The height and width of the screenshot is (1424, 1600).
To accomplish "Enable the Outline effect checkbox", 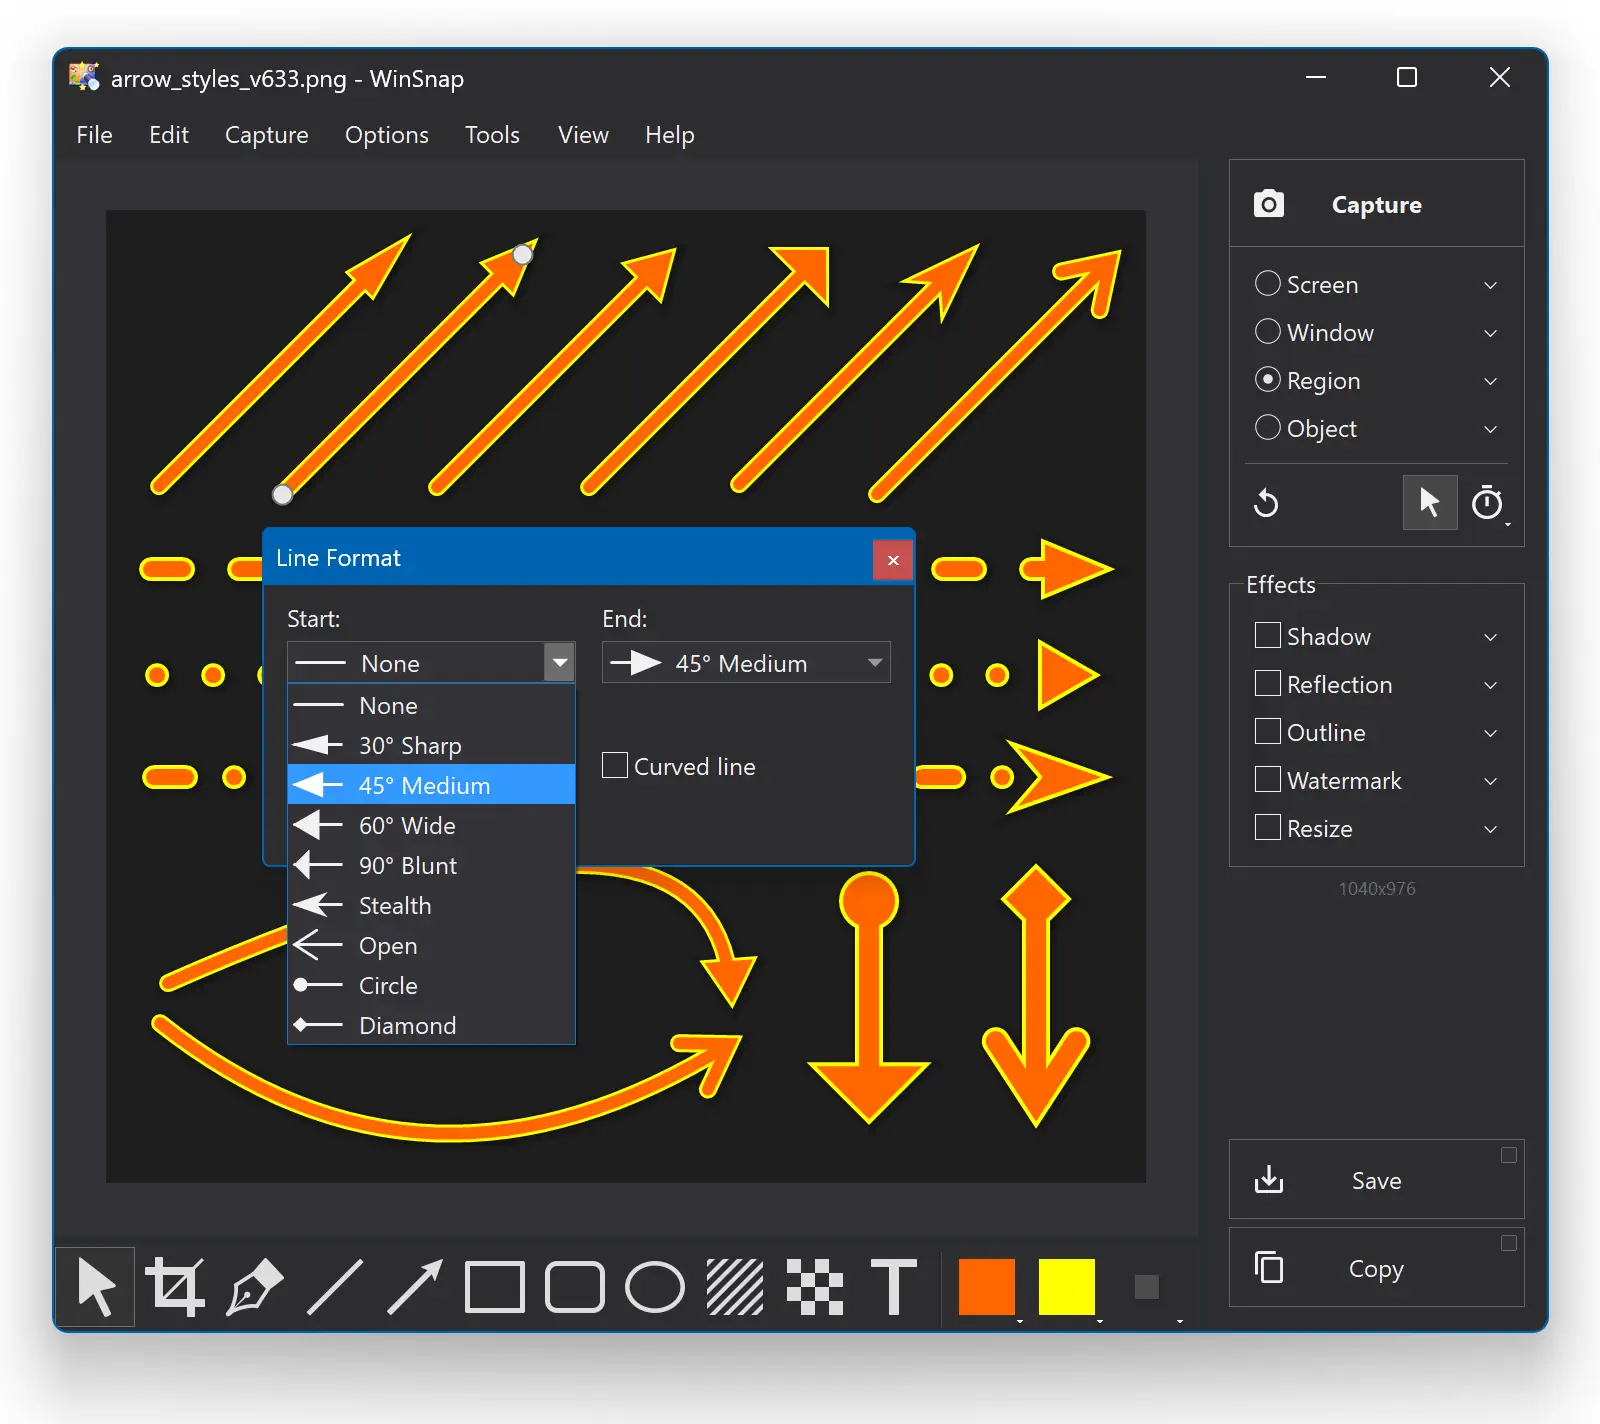I will point(1268,731).
